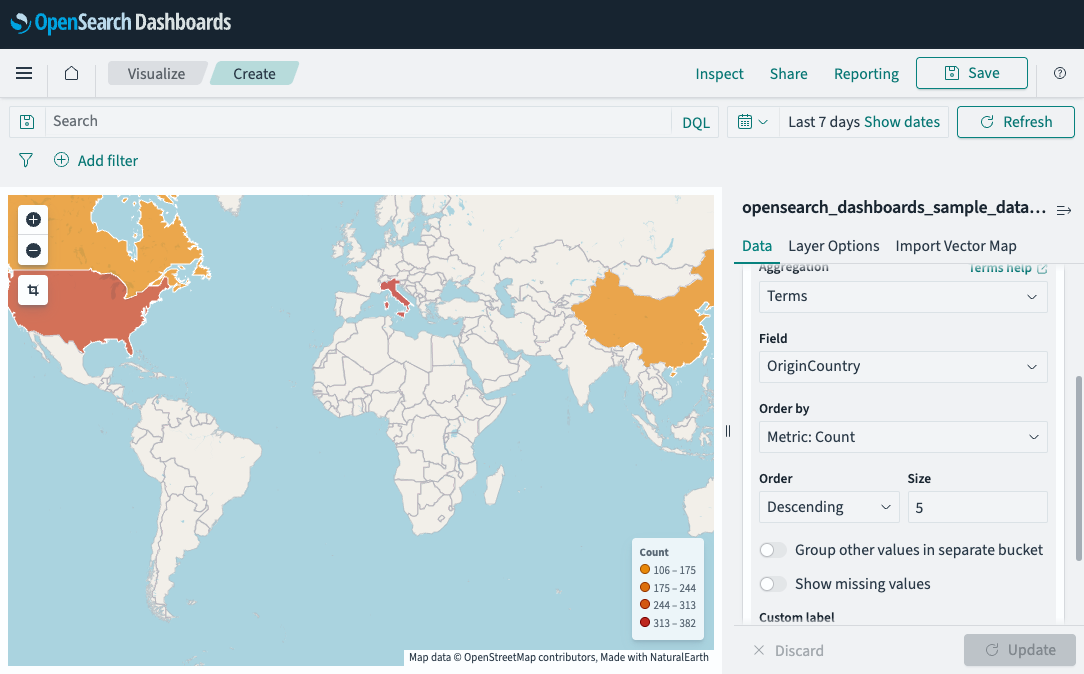1084x674 pixels.
Task: Click legend swatch 106 – 175
Action: tap(645, 570)
